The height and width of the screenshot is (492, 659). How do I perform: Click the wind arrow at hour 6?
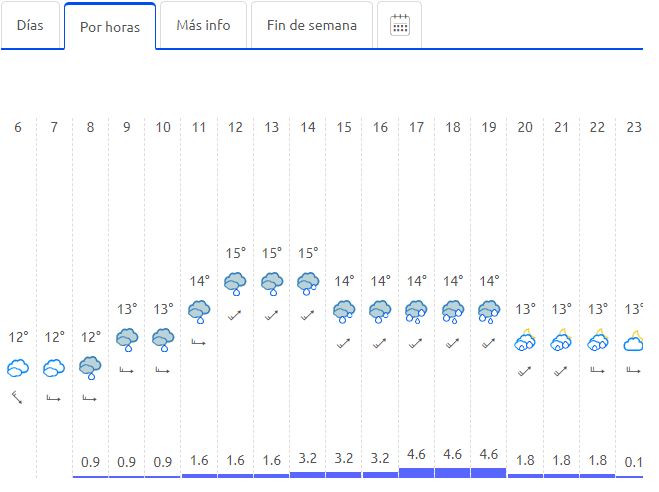17,397
